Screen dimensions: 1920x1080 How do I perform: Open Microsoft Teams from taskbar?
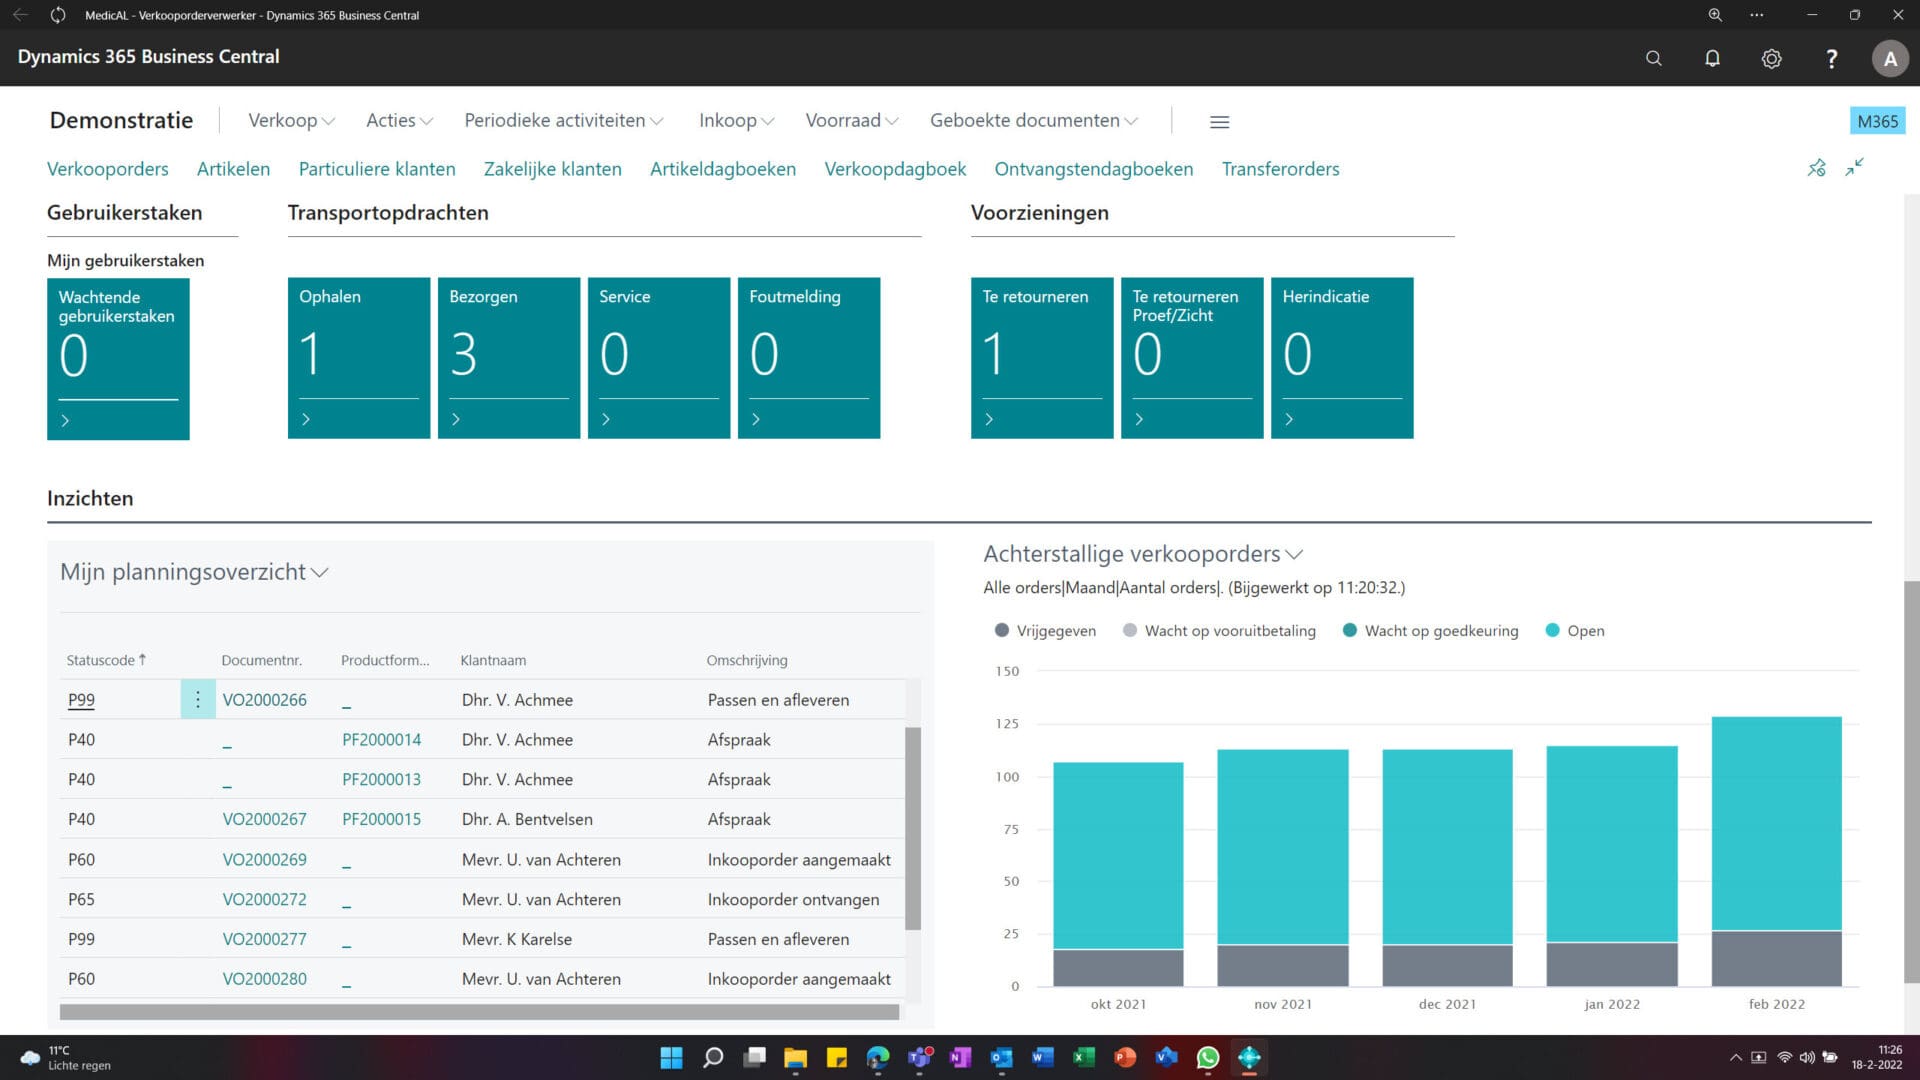coord(919,1057)
